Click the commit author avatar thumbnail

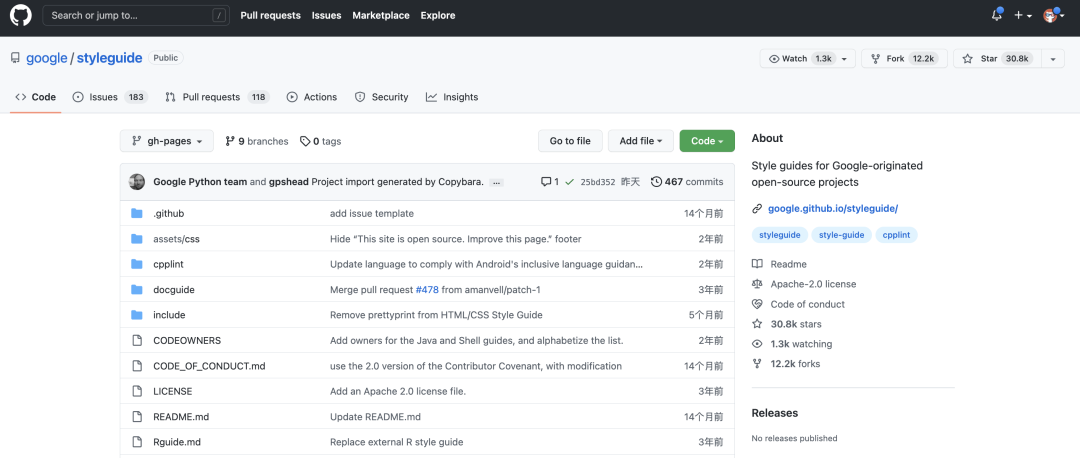[137, 182]
